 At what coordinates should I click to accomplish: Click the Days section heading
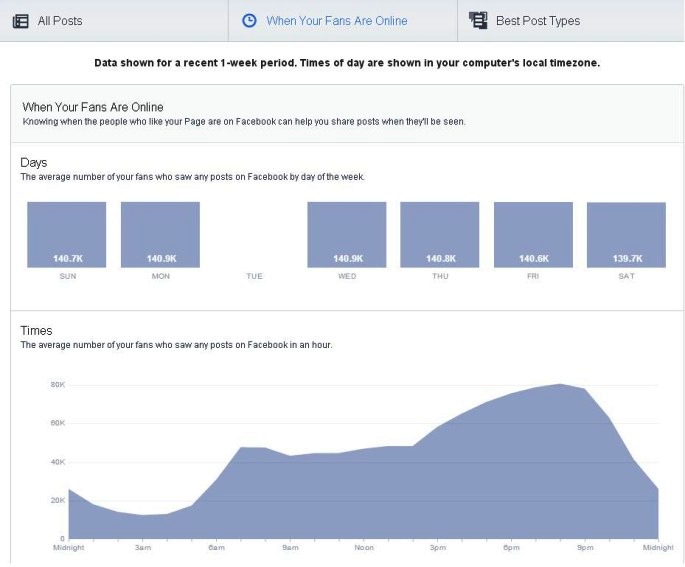point(34,162)
